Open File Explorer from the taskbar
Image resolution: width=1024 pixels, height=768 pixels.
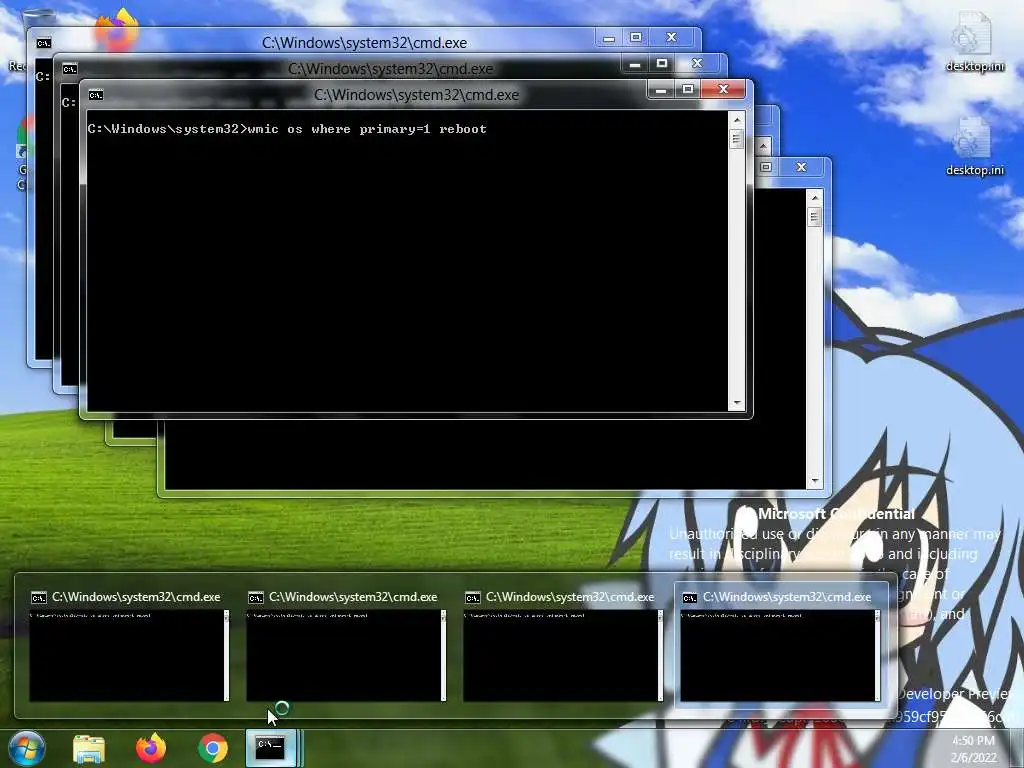coord(89,748)
